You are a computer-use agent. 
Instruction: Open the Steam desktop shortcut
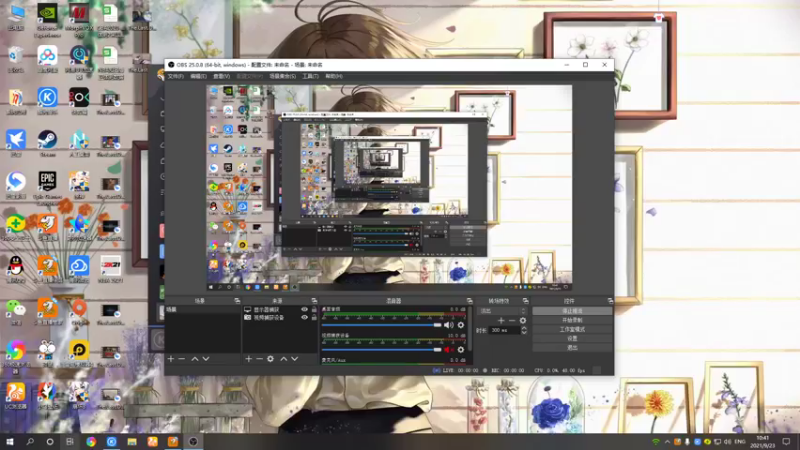(x=47, y=142)
